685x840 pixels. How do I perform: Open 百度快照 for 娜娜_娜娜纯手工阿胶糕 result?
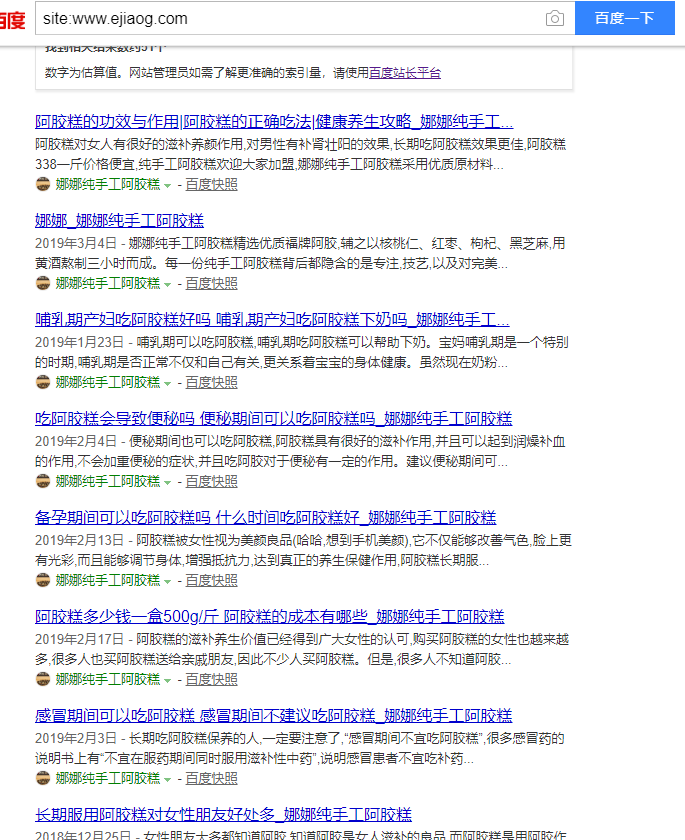pos(212,284)
